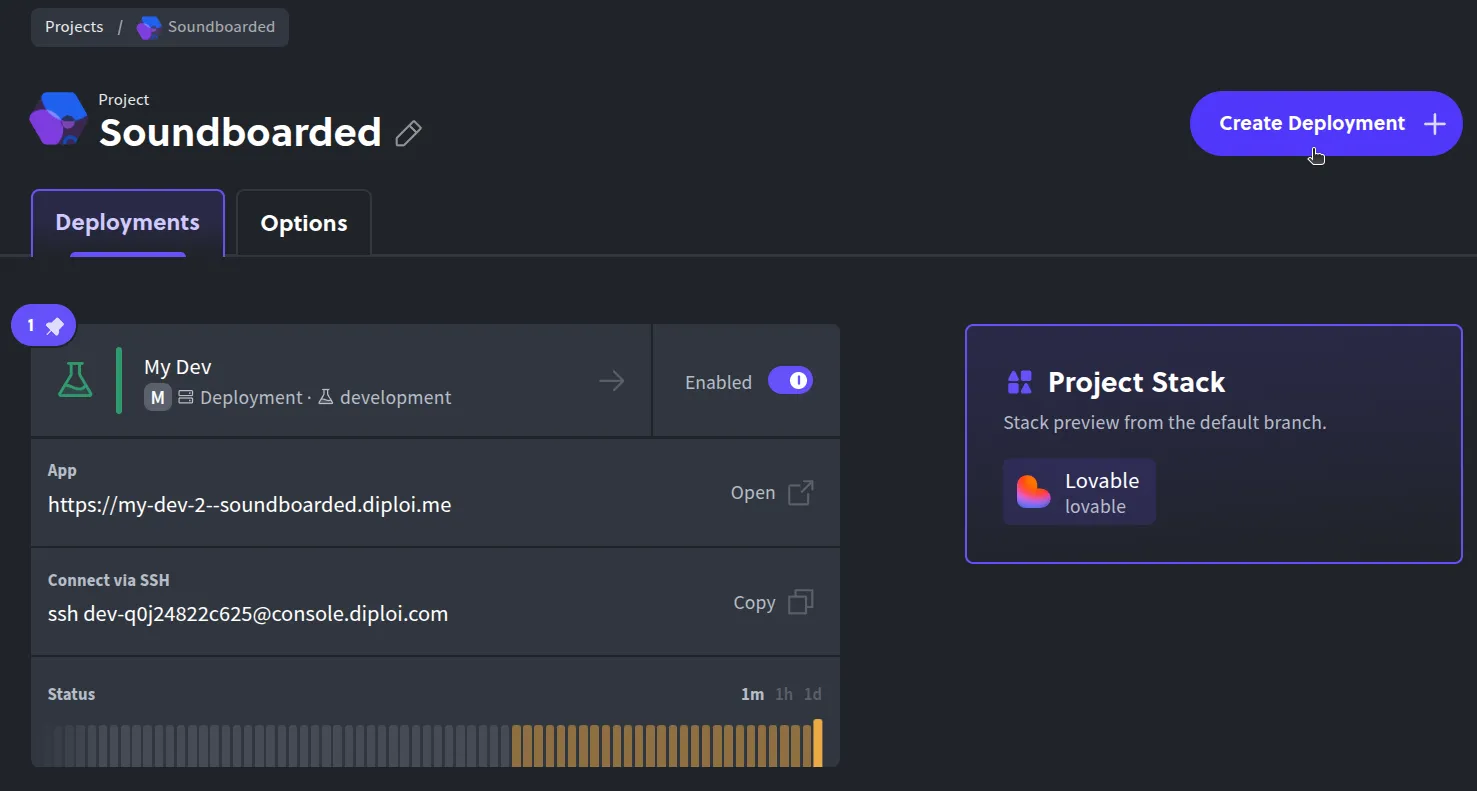Select the 1h status time range
1477x791 pixels.
coord(783,693)
